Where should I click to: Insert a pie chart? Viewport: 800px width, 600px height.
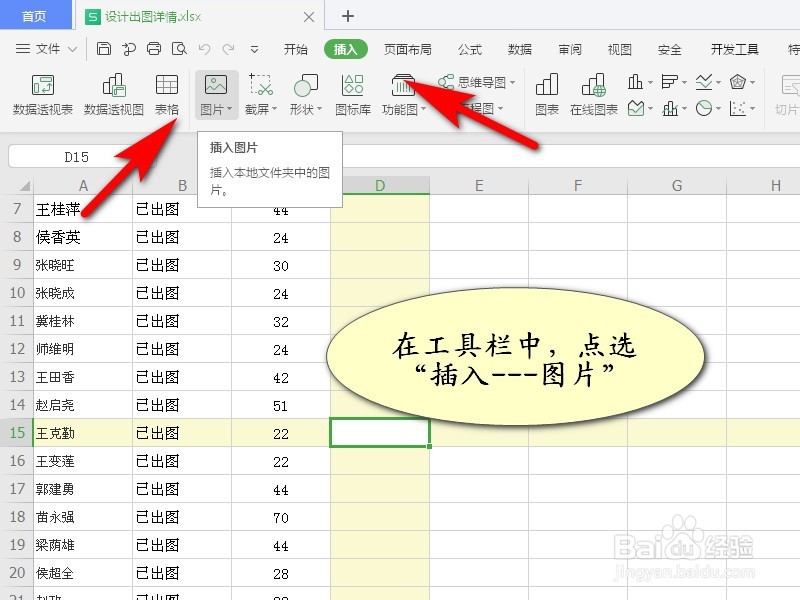[705, 107]
